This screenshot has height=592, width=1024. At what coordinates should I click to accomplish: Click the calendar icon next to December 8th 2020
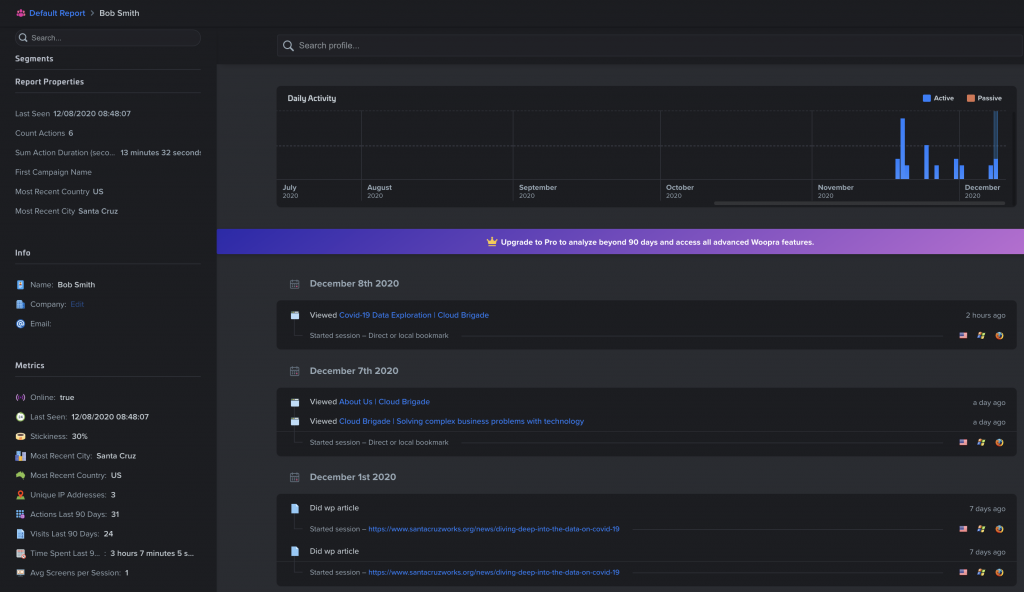pos(295,284)
